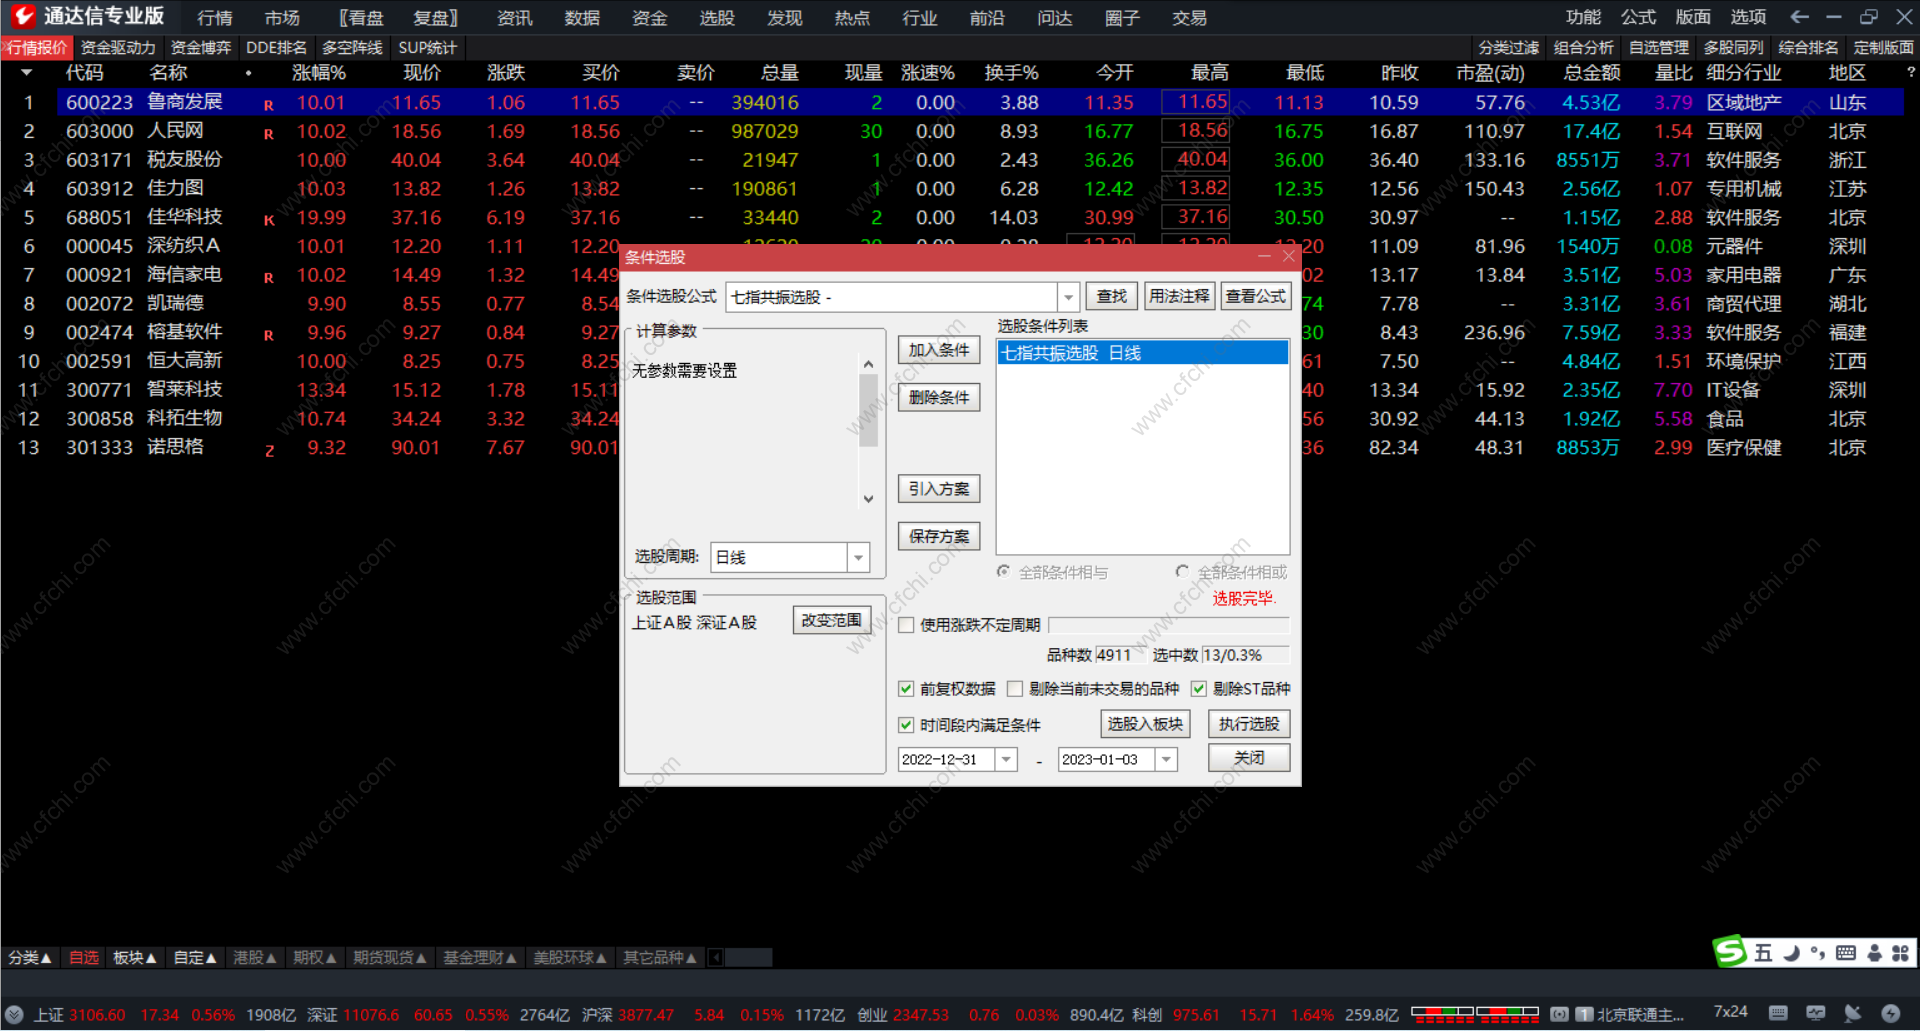Screen dimensions: 1920x1031
Task: Expand the 期货现货 bottom tab menu
Action: click(x=390, y=958)
